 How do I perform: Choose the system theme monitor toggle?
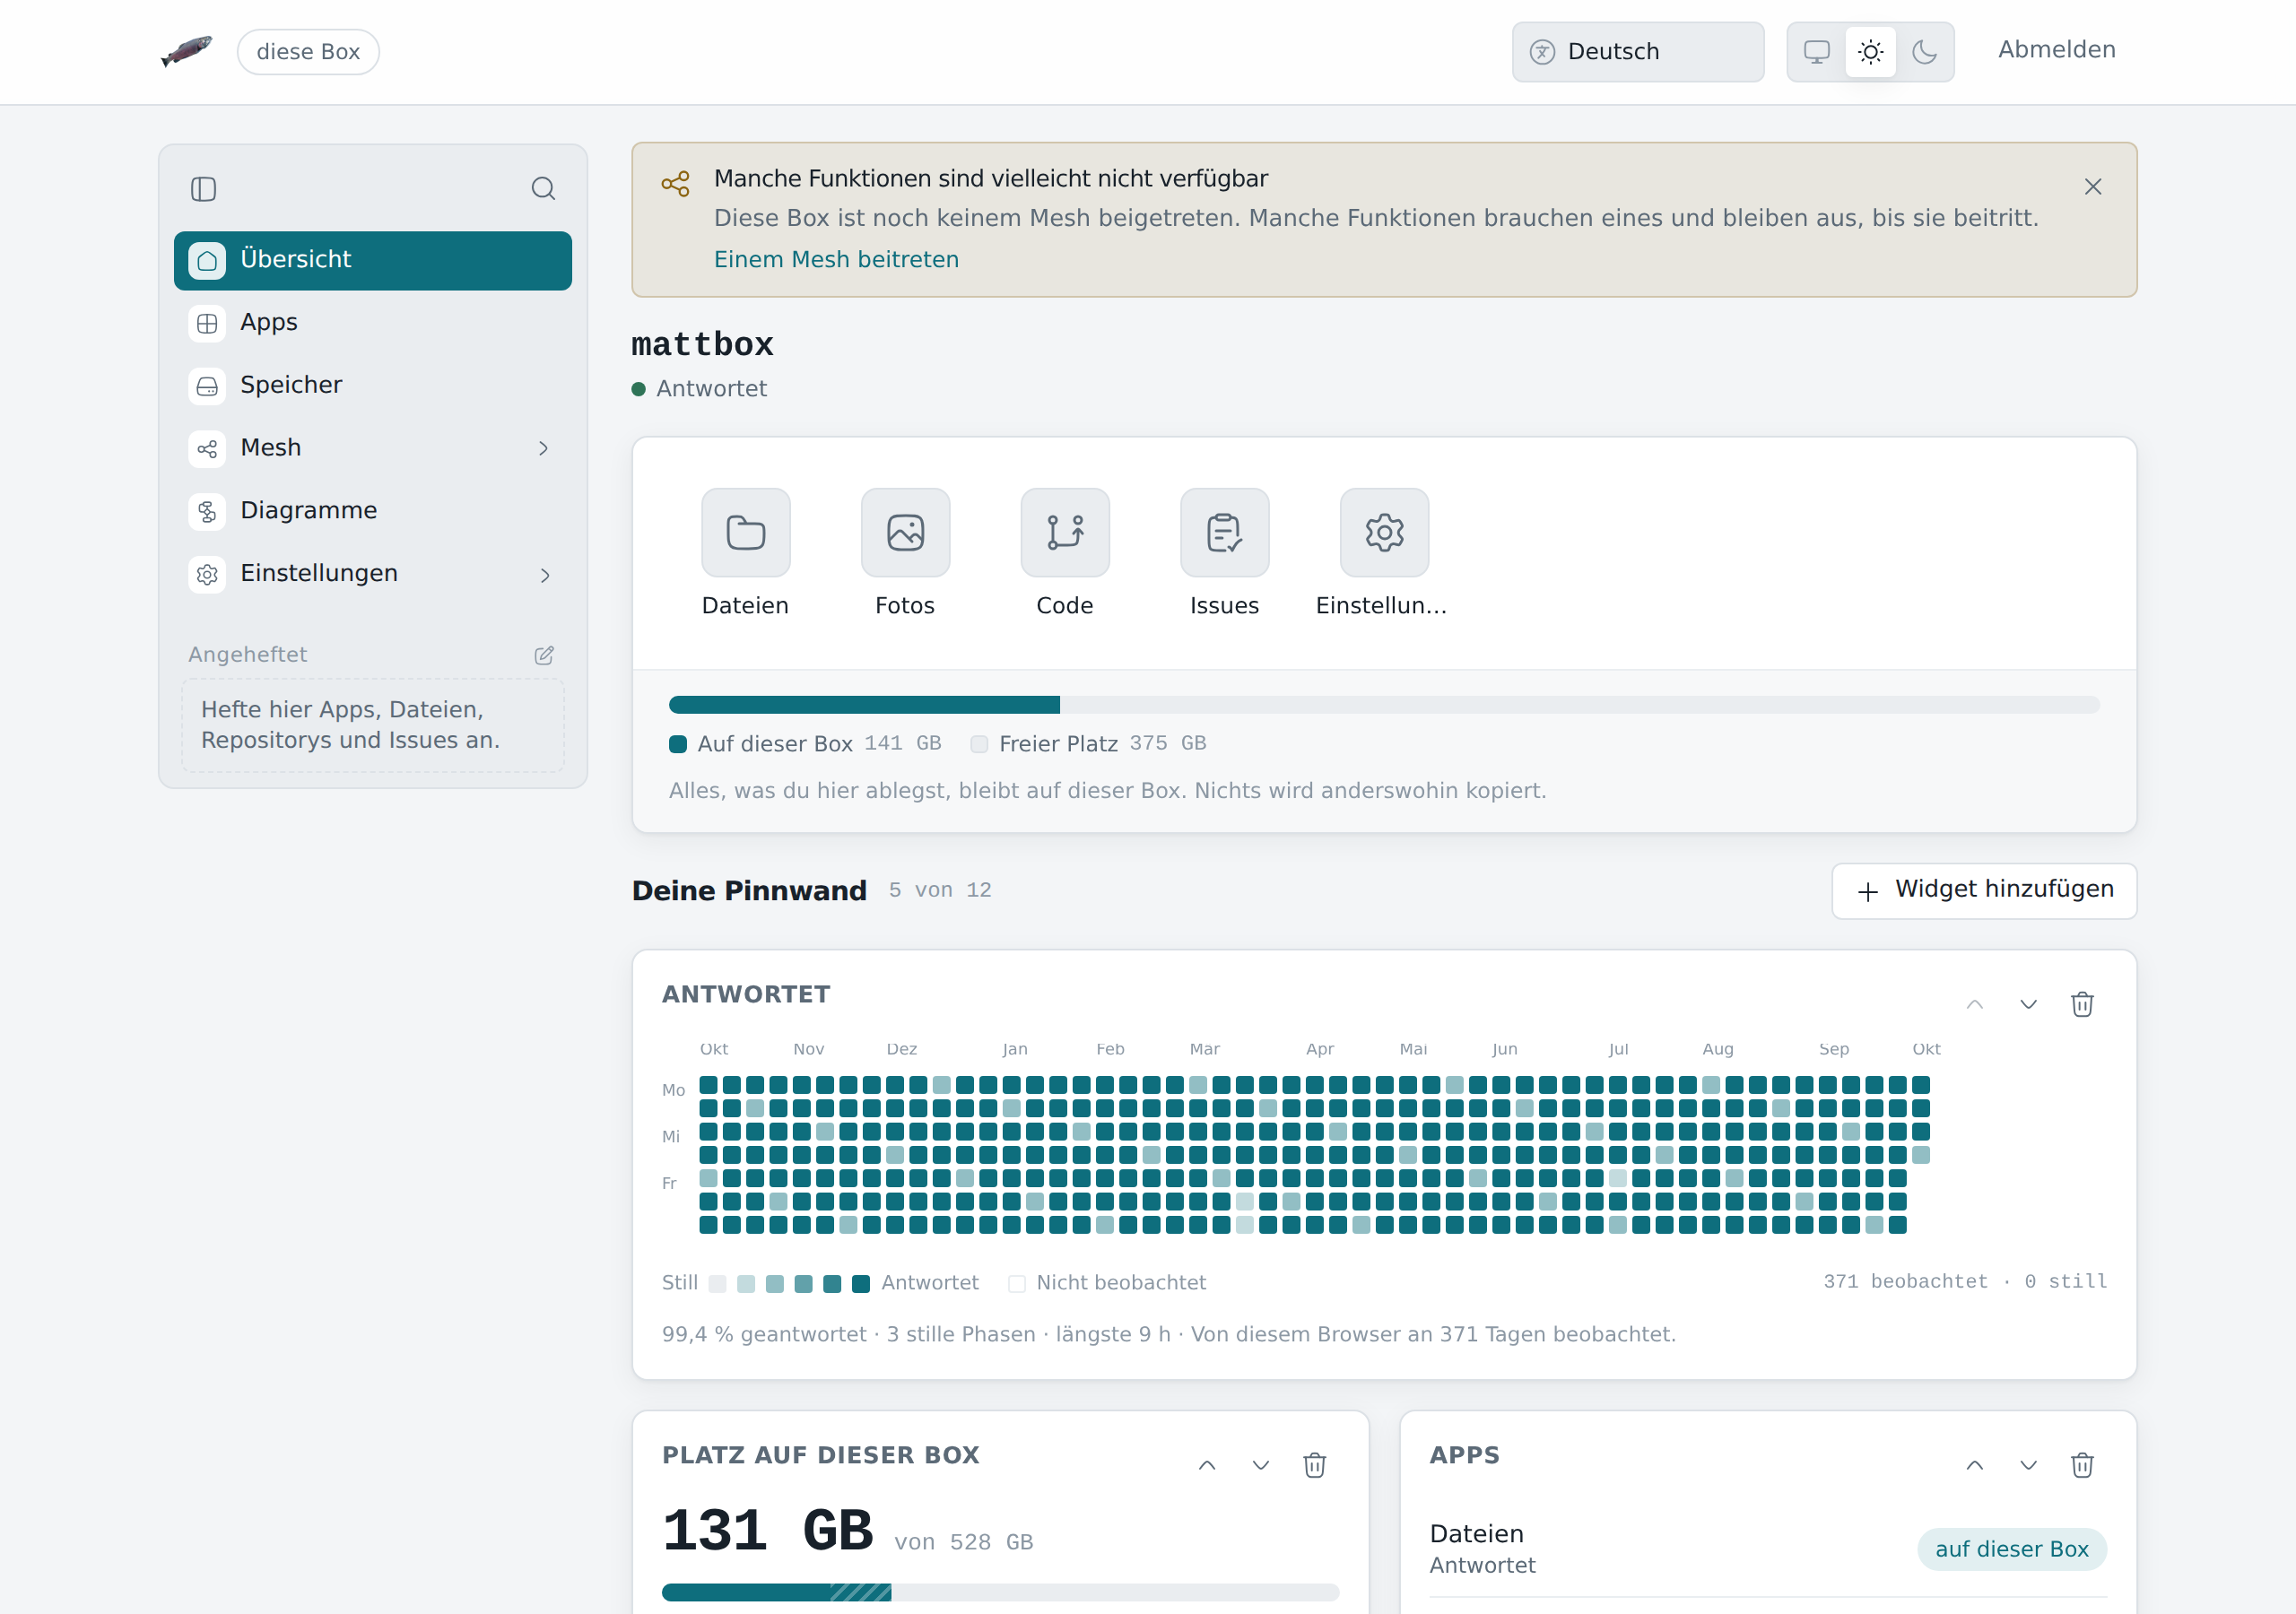point(1816,52)
